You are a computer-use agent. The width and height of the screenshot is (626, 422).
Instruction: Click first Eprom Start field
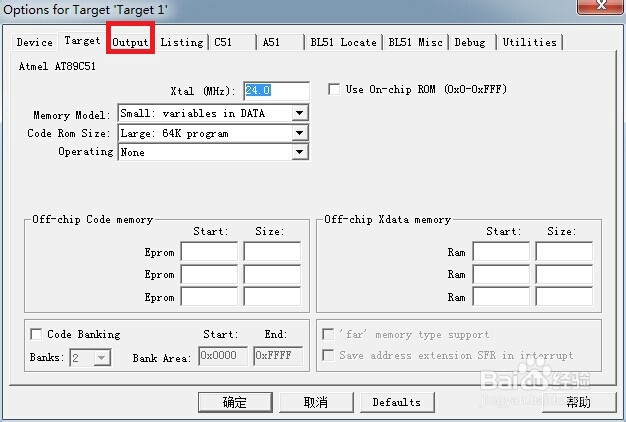(209, 252)
